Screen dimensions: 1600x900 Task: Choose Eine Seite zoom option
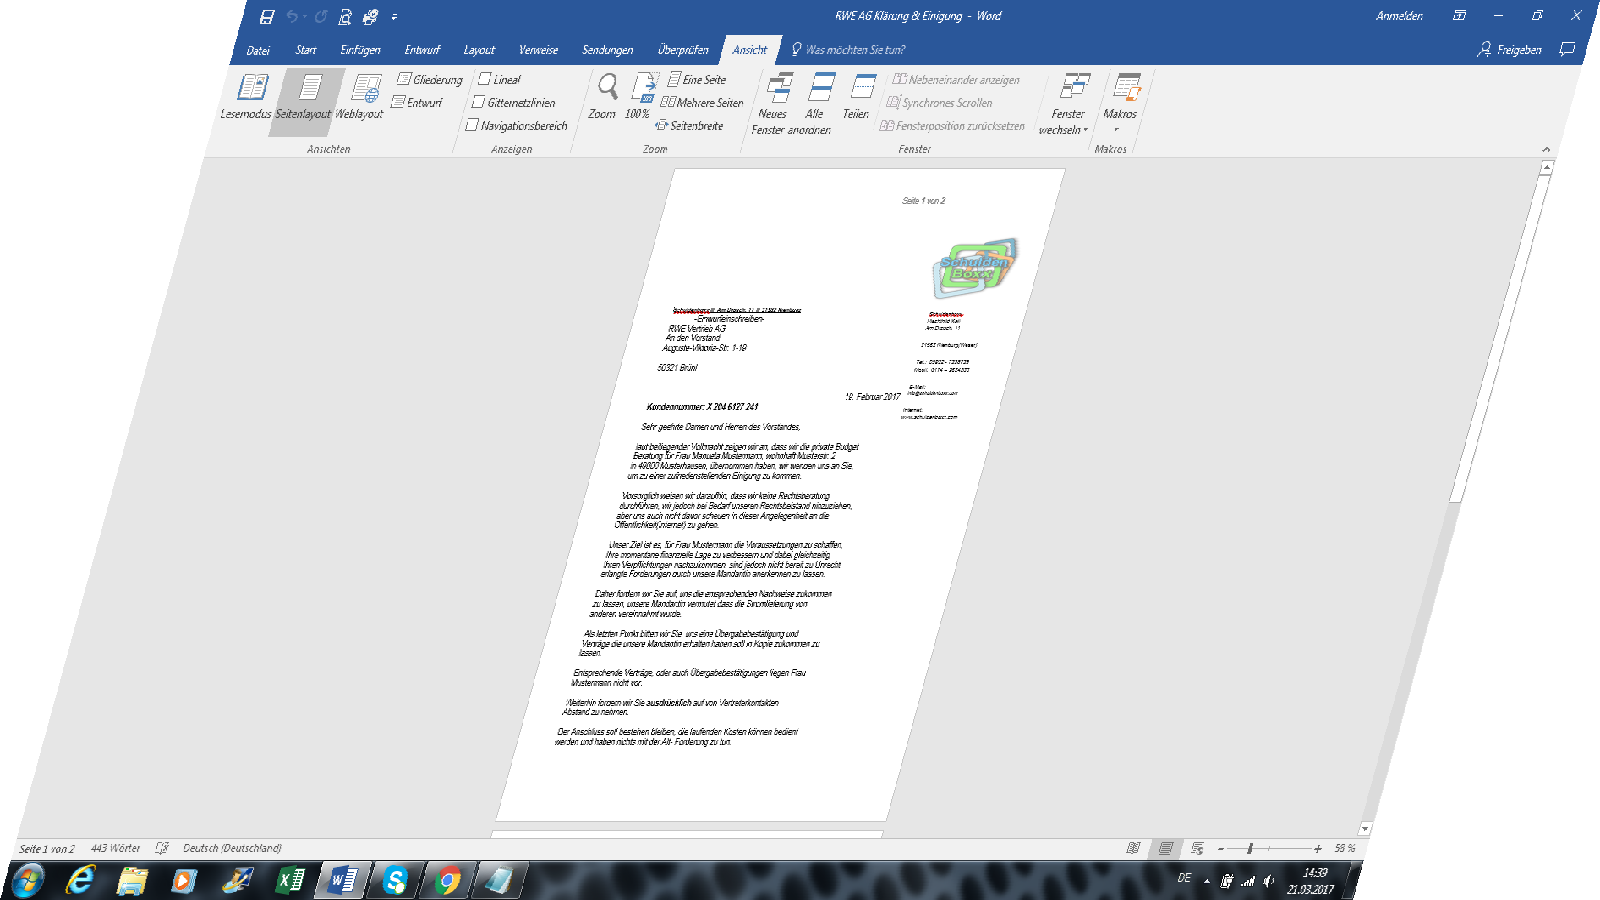point(697,79)
